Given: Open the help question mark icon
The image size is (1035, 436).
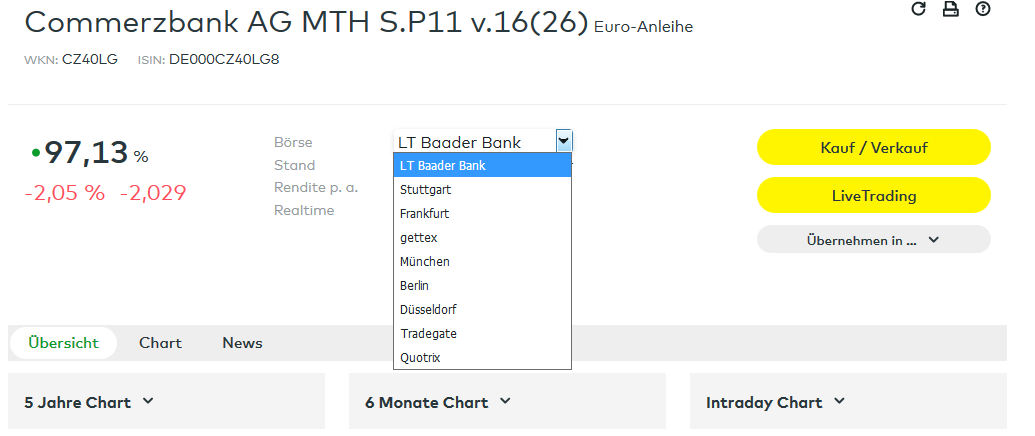Looking at the screenshot, I should tap(983, 9).
